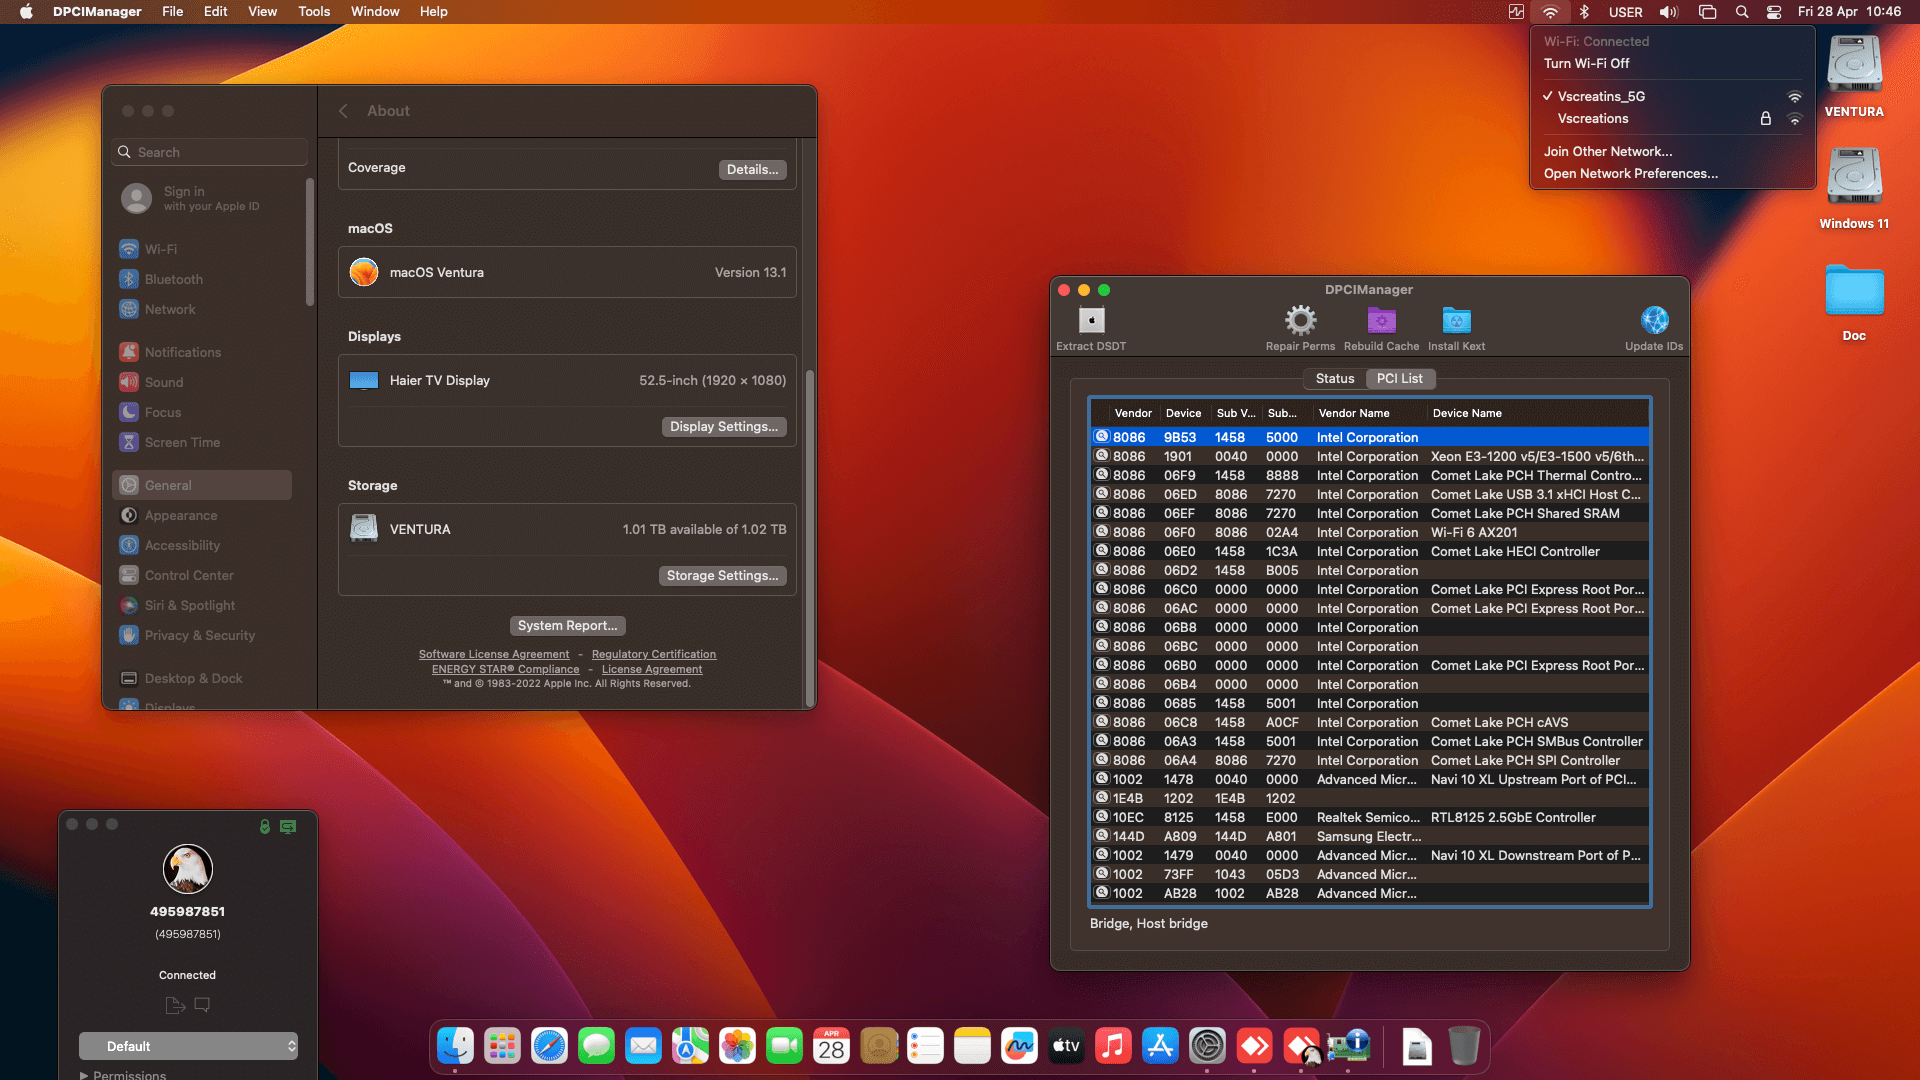Open the File menu
Image resolution: width=1920 pixels, height=1080 pixels.
[x=172, y=12]
